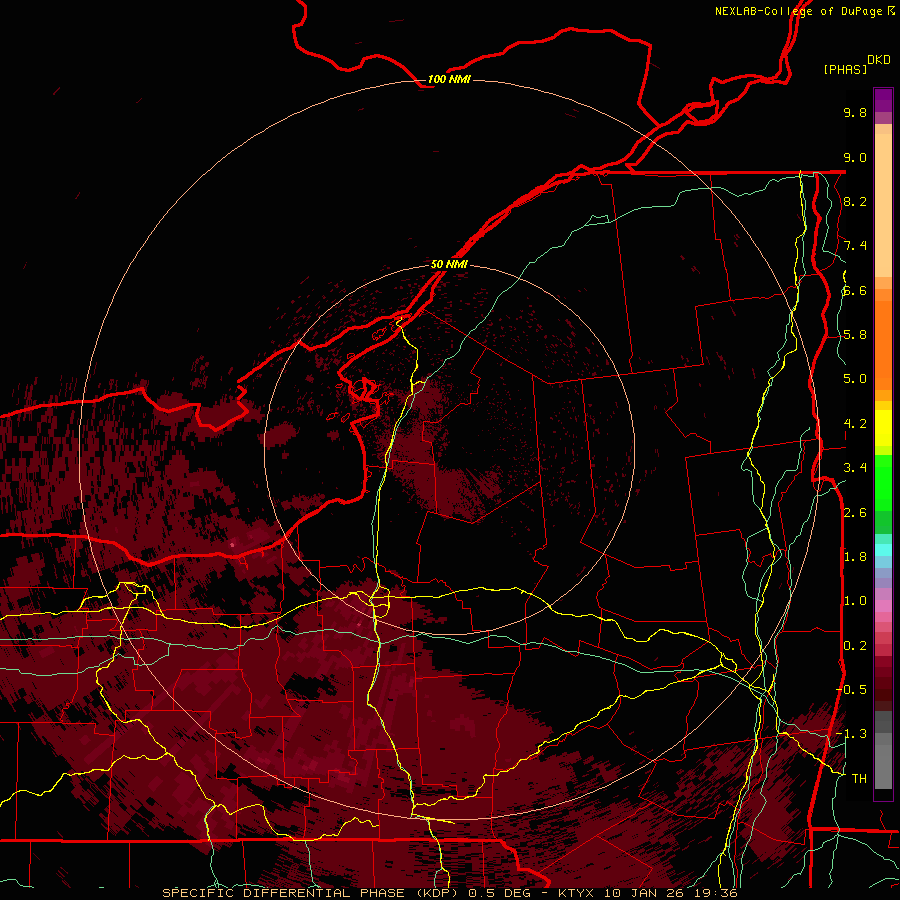Click the 1.8 value on the color scale

coord(855,557)
